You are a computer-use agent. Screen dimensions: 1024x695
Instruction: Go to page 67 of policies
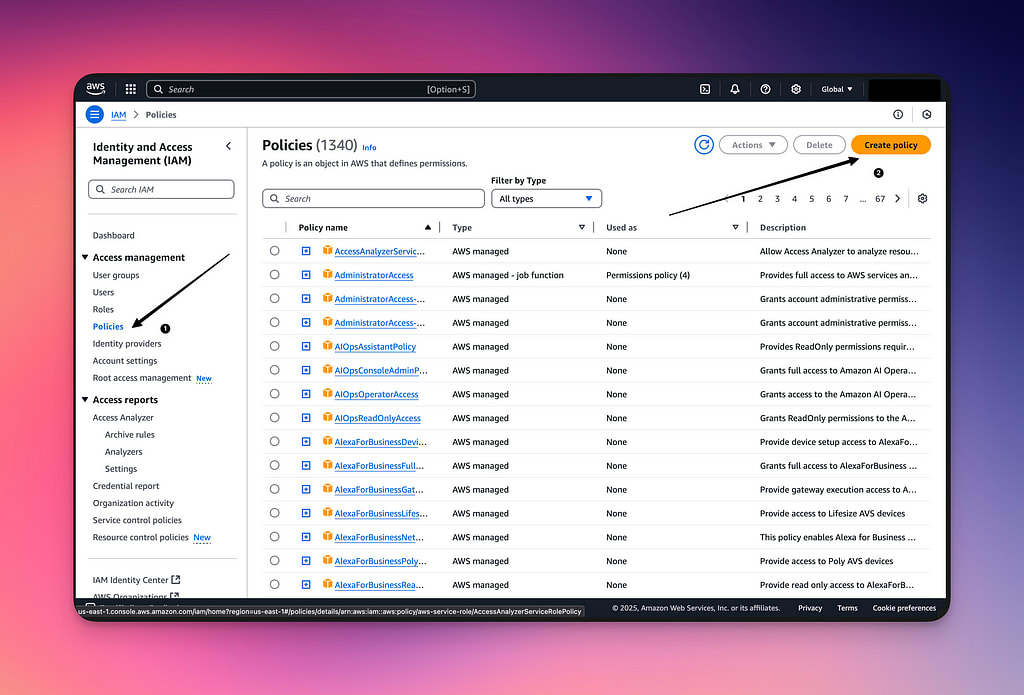[x=880, y=199]
